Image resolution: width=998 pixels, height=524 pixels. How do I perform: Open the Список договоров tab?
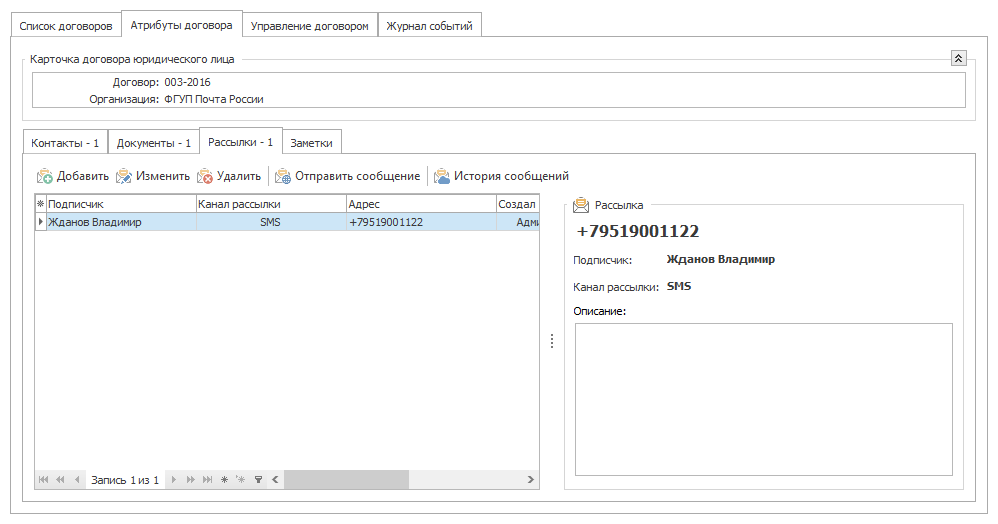coord(66,26)
